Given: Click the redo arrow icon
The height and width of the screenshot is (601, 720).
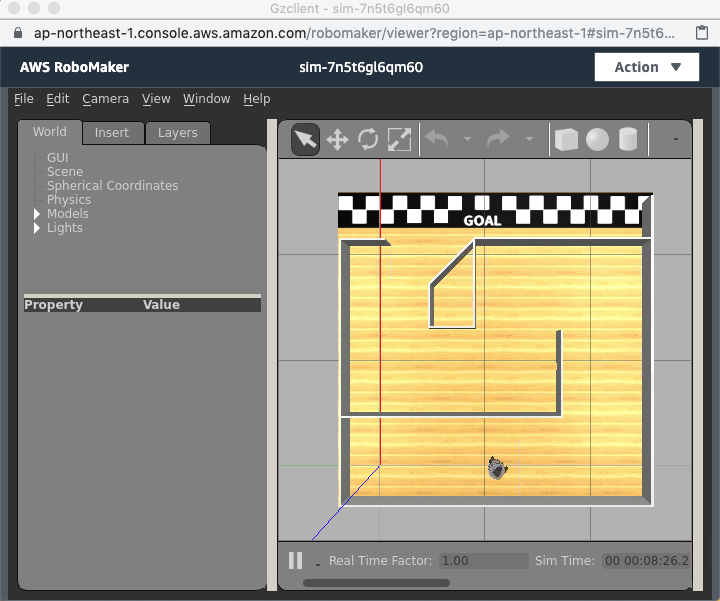Looking at the screenshot, I should tap(498, 139).
